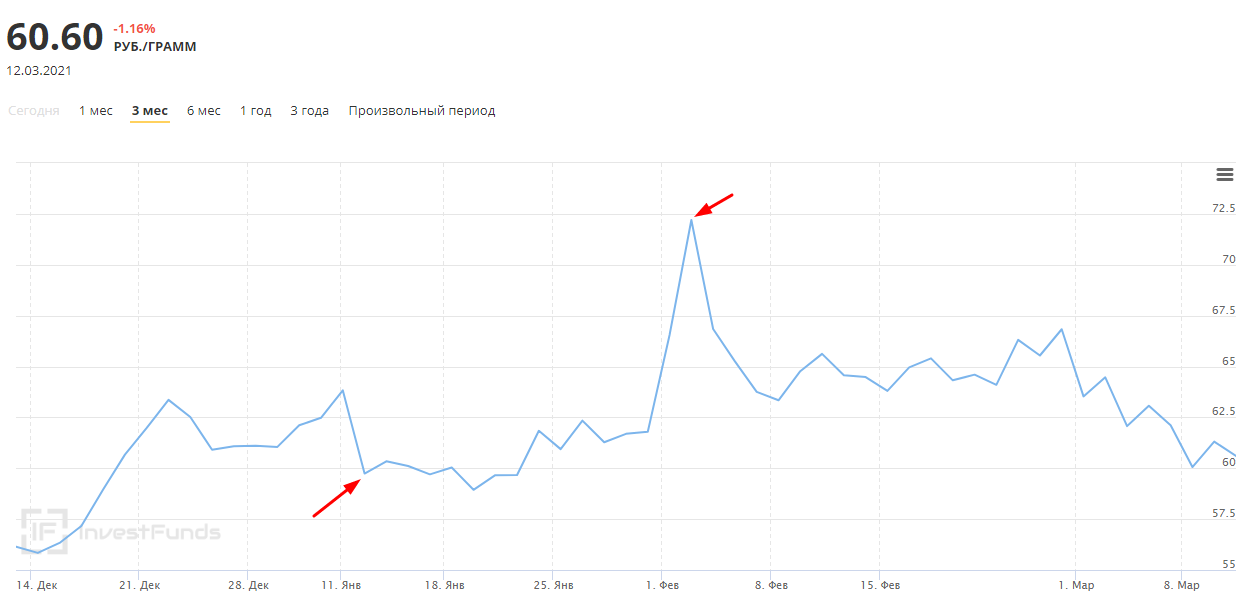The width and height of the screenshot is (1249, 606).
Task: Click the date 12.03.2021
Action: point(39,71)
